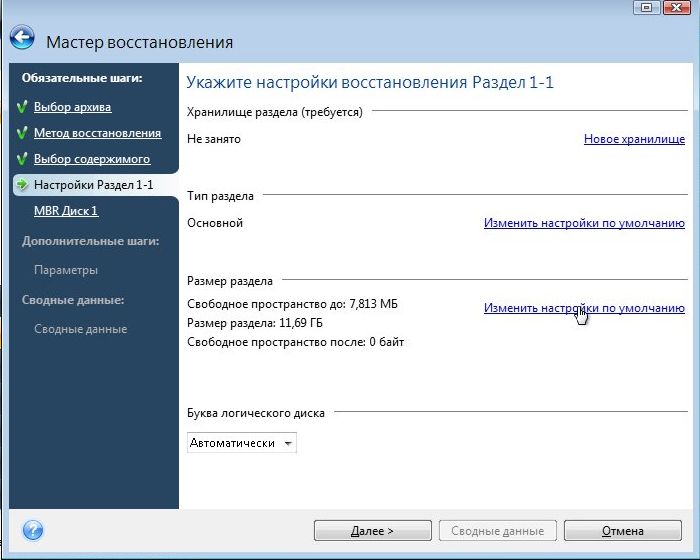Click the Хранилище раздела (требуется) label
The image size is (700, 560).
coord(275,112)
